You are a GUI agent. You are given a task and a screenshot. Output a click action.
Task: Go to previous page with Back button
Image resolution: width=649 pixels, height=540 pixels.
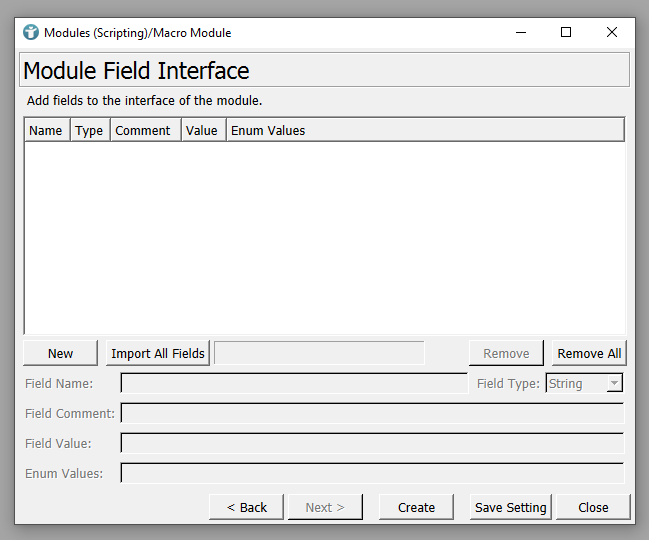[246, 507]
